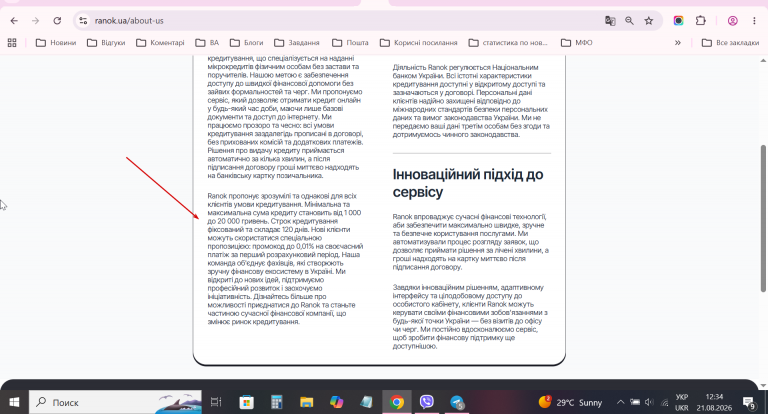Open the notepad-style app on taskbar

pyautogui.click(x=366, y=402)
